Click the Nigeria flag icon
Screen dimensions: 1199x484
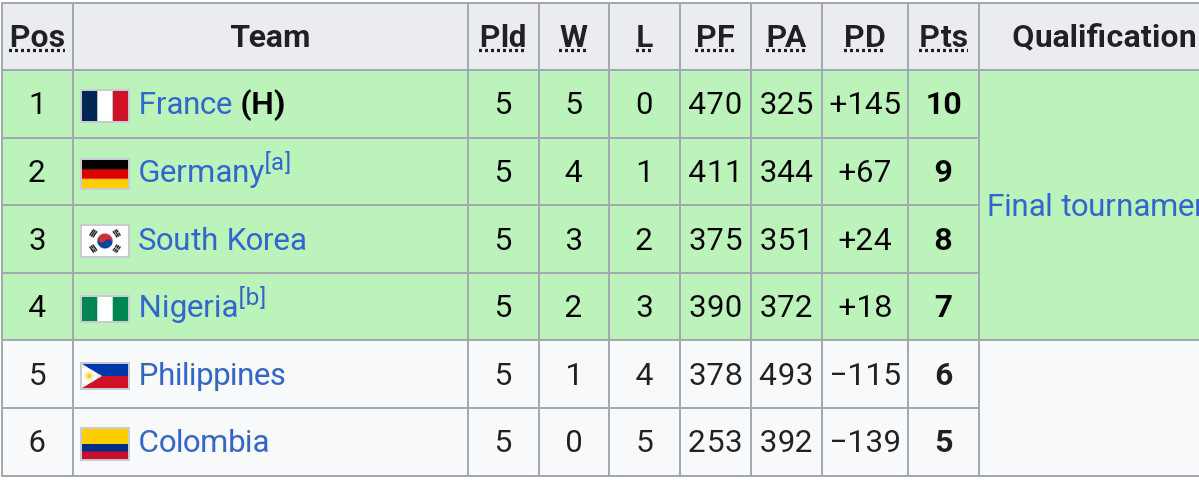105,307
